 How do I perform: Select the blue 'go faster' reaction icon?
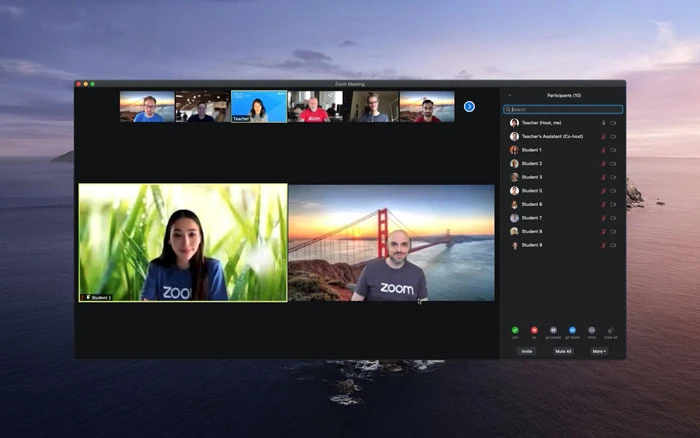(x=572, y=330)
